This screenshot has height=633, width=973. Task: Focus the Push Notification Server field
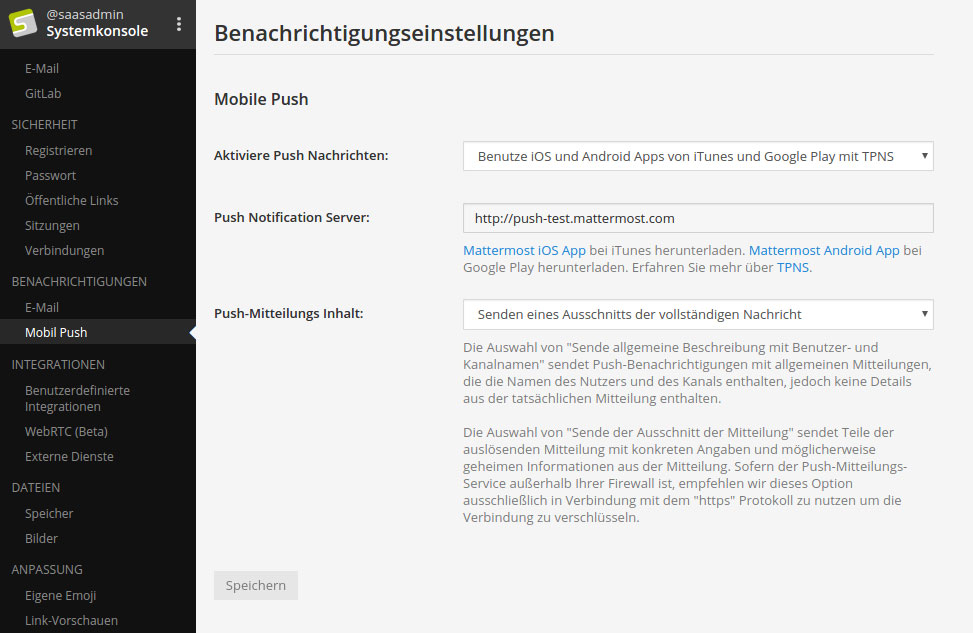[698, 218]
